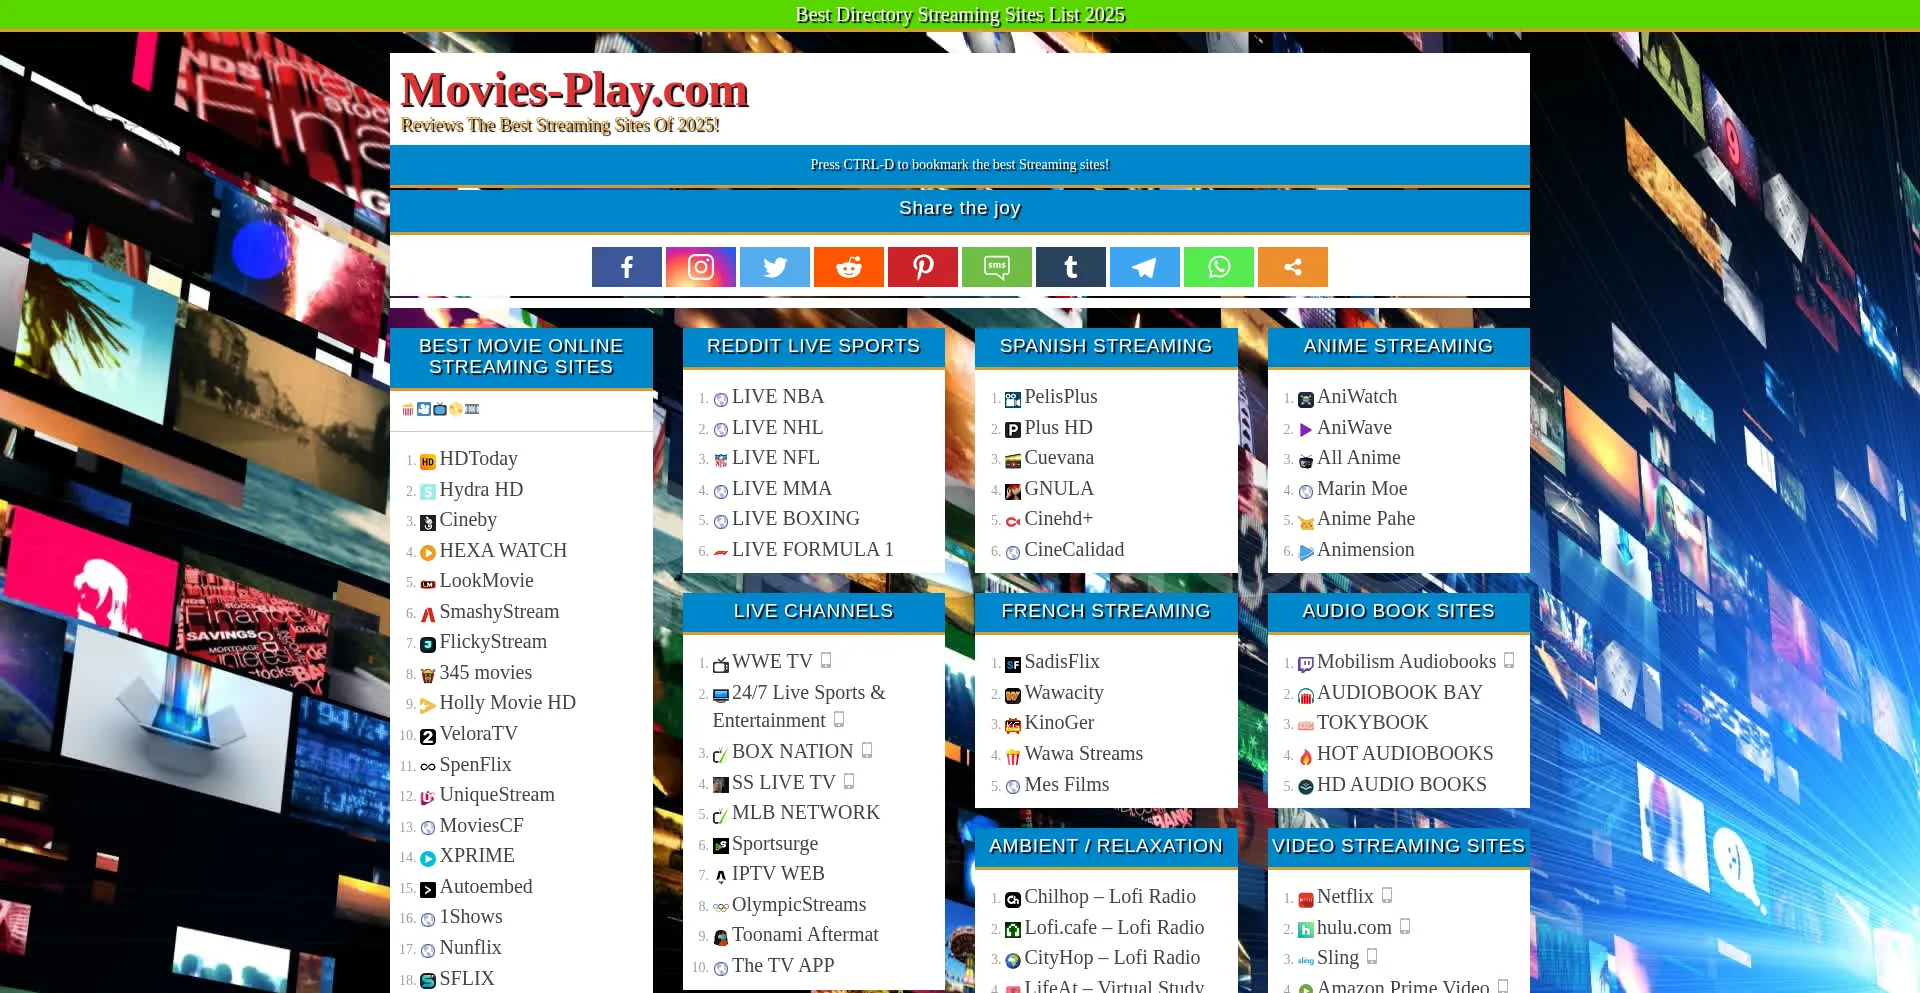The width and height of the screenshot is (1920, 993).
Task: Click the Live Channels heading
Action: pyautogui.click(x=813, y=611)
